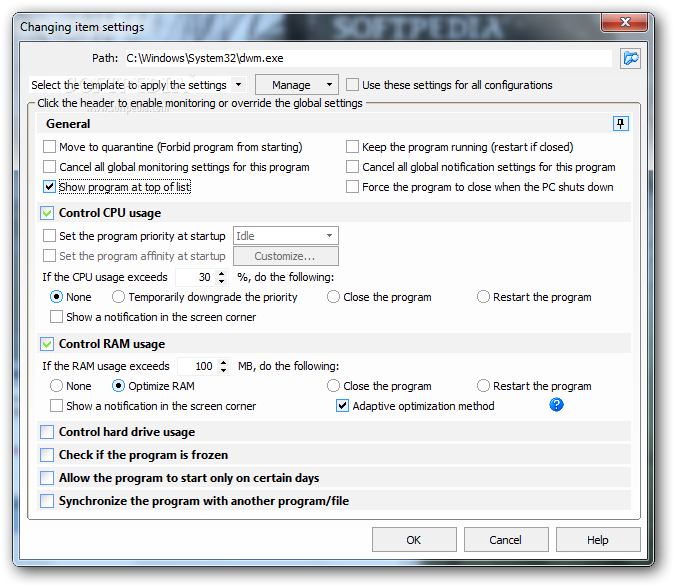Toggle Cancel all global monitoring settings checkbox

coord(50,167)
